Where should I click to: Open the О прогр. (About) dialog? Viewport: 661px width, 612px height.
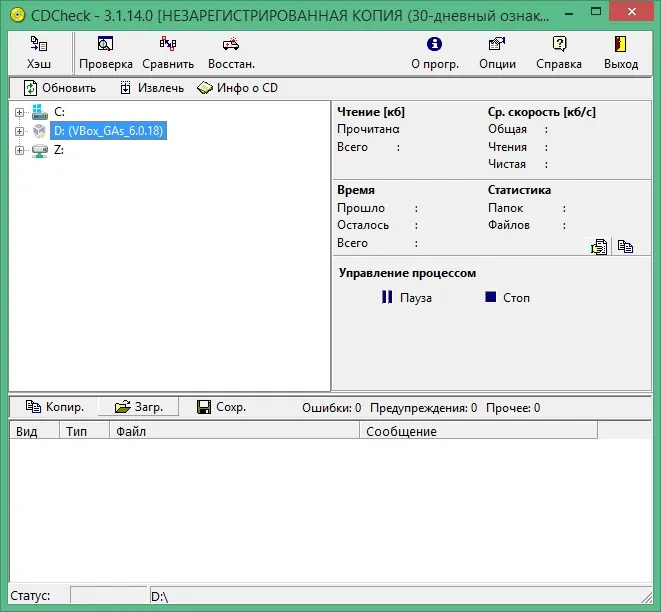(x=435, y=54)
